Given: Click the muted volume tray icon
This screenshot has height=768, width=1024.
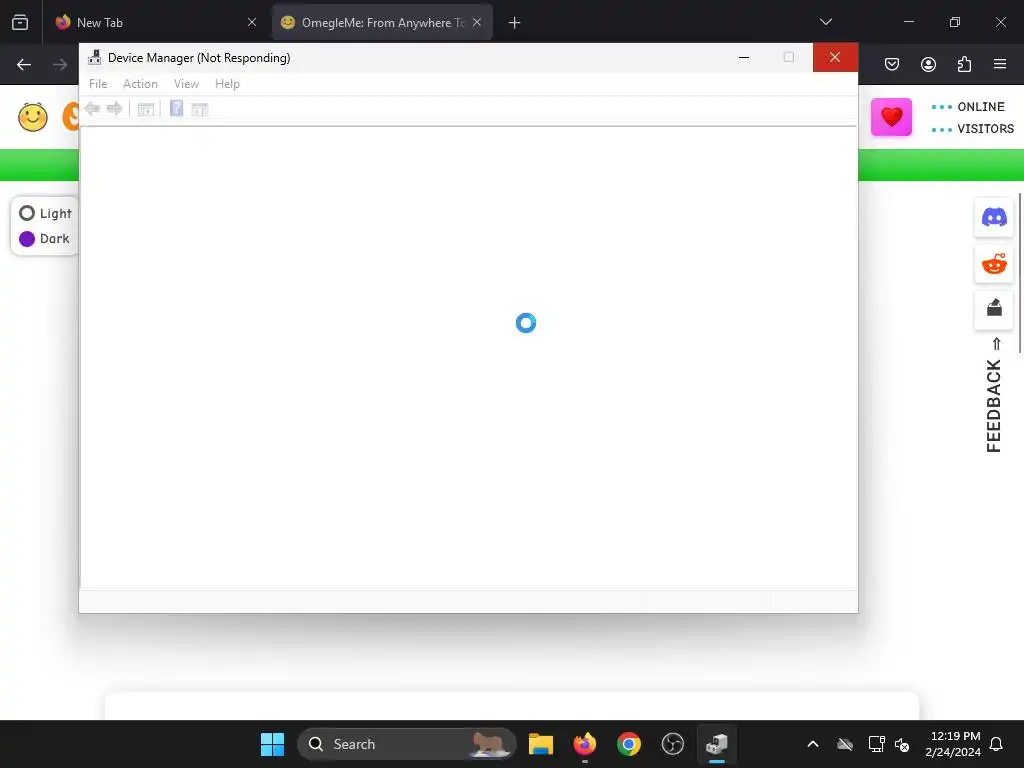Looking at the screenshot, I should pos(902,744).
